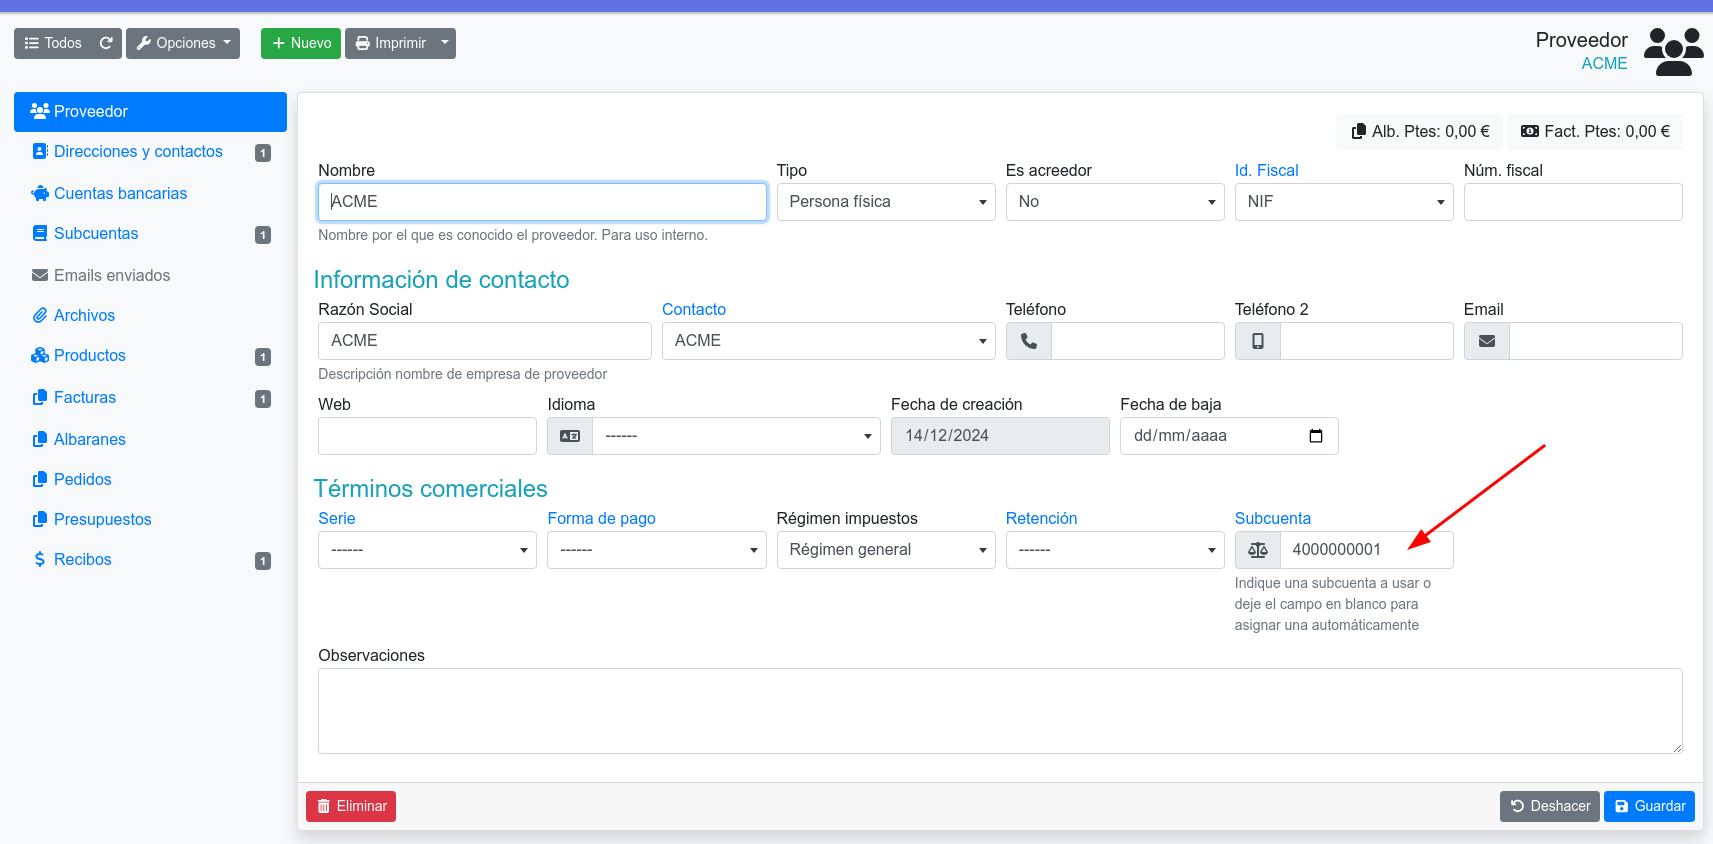Click the supplier group icon at top right
This screenshot has width=1713, height=844.
[1673, 52]
